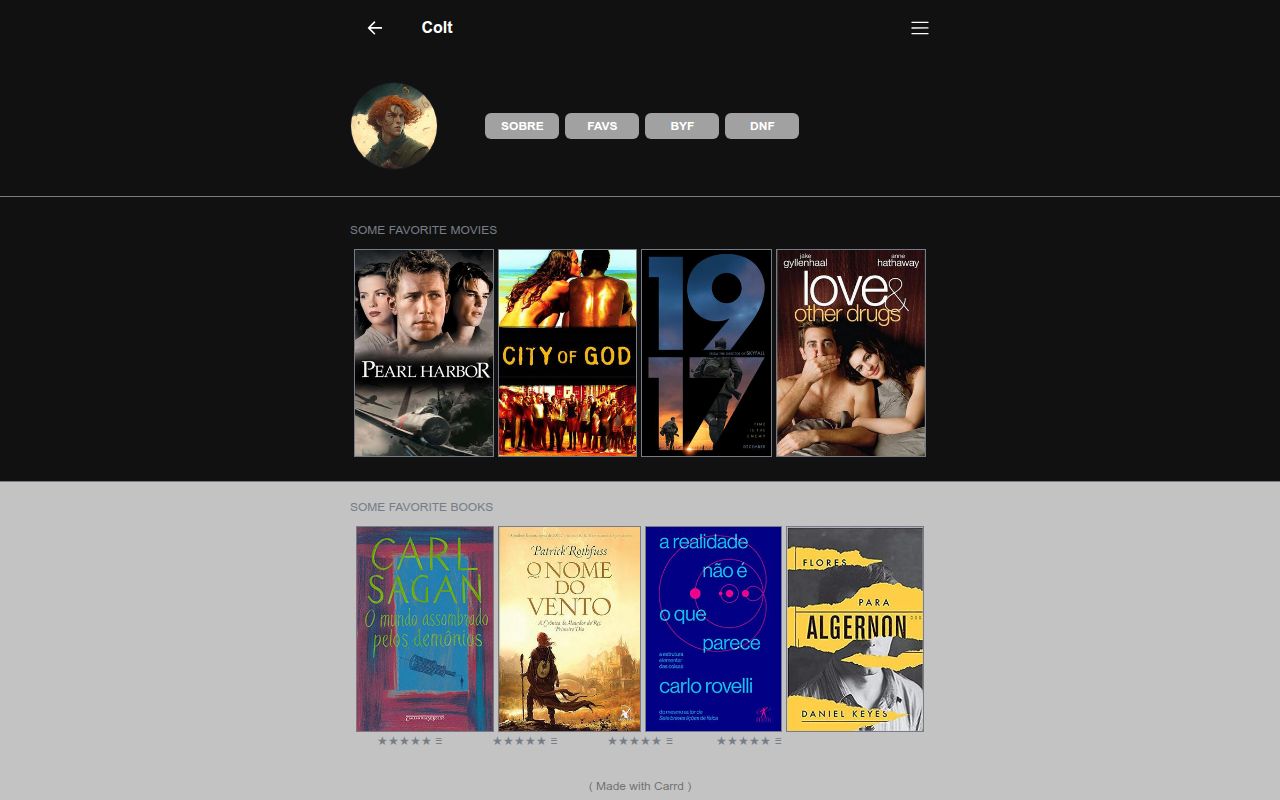Click the O Nome do Vento cover

pos(569,629)
